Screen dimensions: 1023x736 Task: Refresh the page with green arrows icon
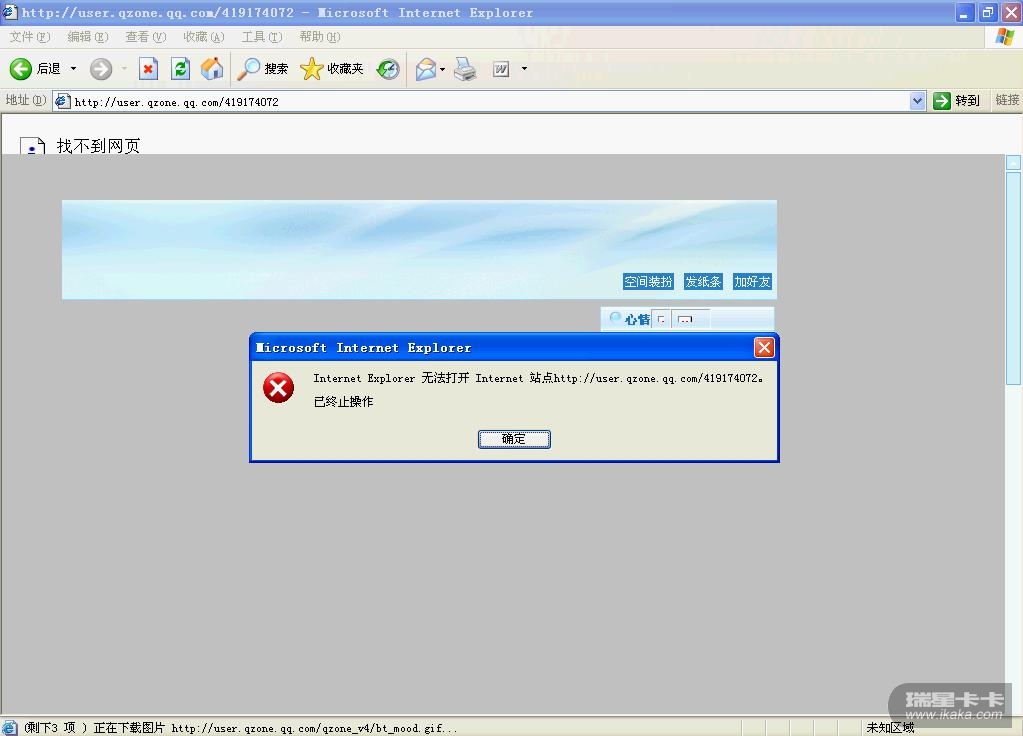pyautogui.click(x=180, y=69)
